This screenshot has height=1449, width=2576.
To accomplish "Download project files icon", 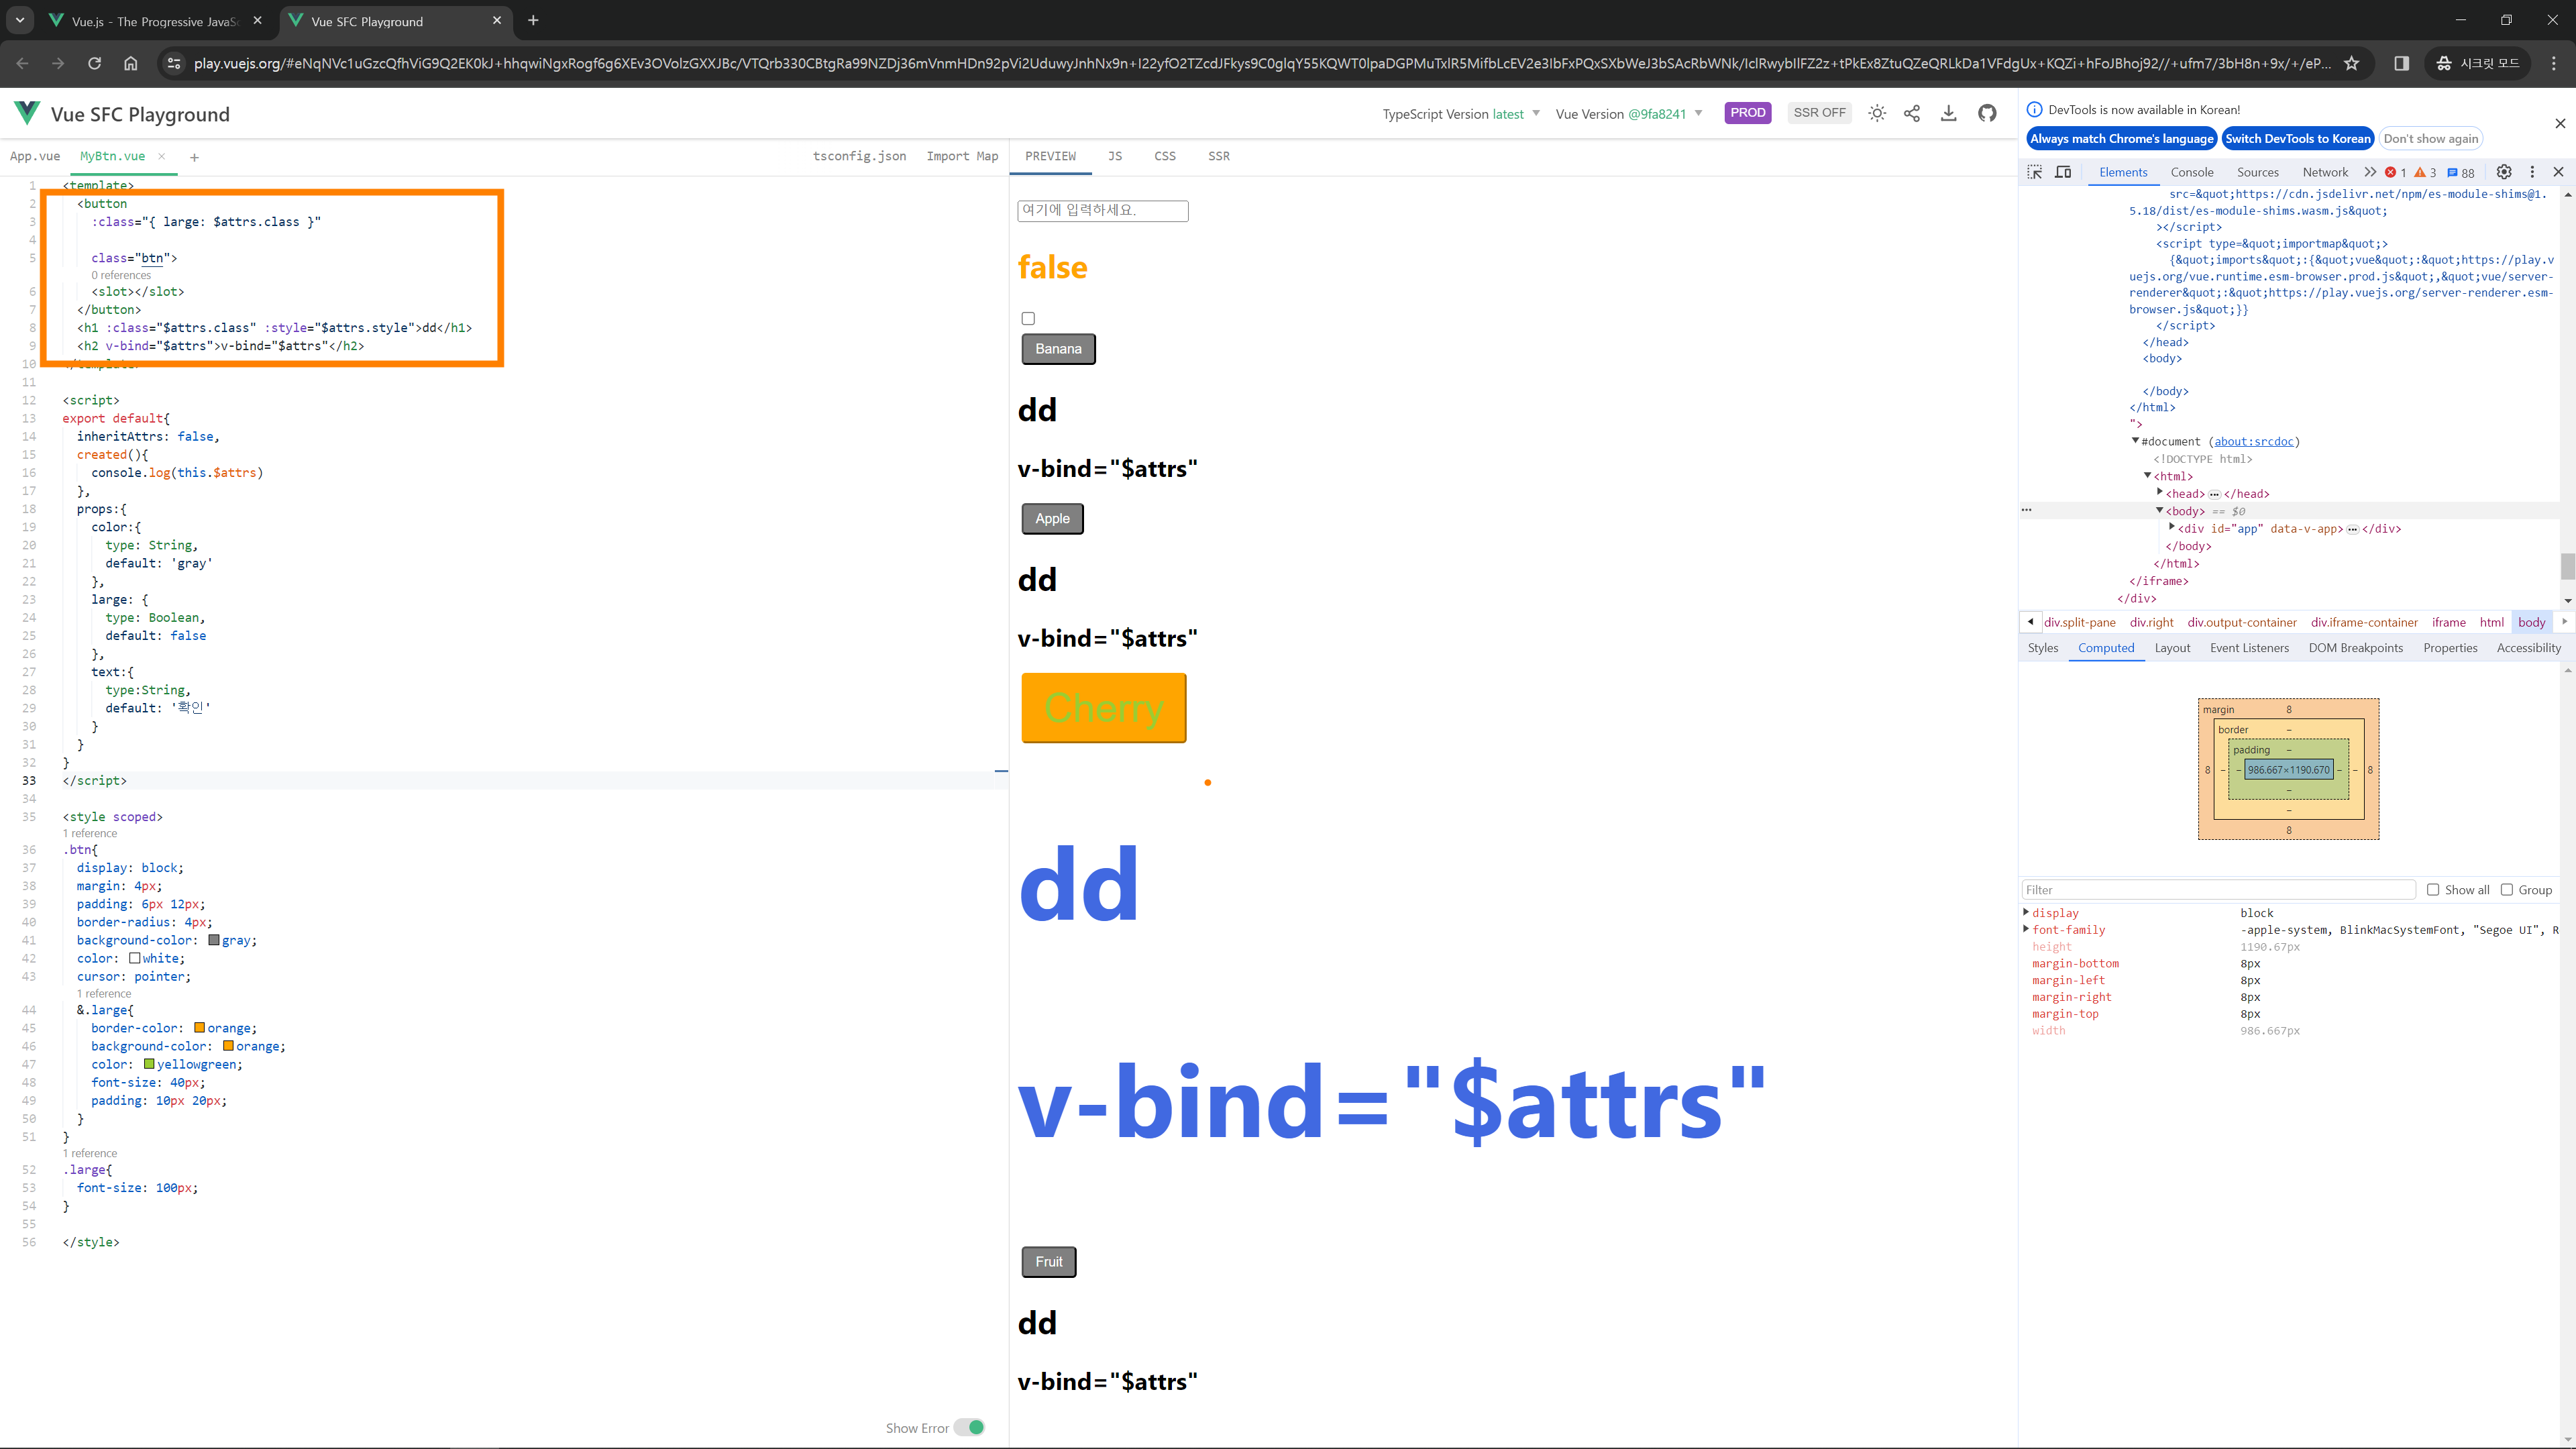I will [x=1949, y=113].
